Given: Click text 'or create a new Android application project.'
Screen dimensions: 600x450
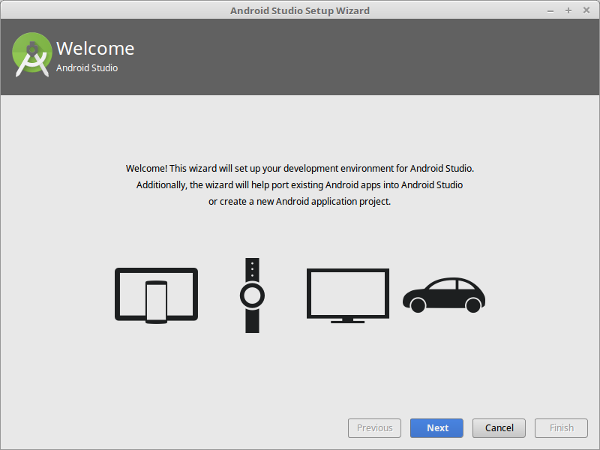Looking at the screenshot, I should pos(300,202).
